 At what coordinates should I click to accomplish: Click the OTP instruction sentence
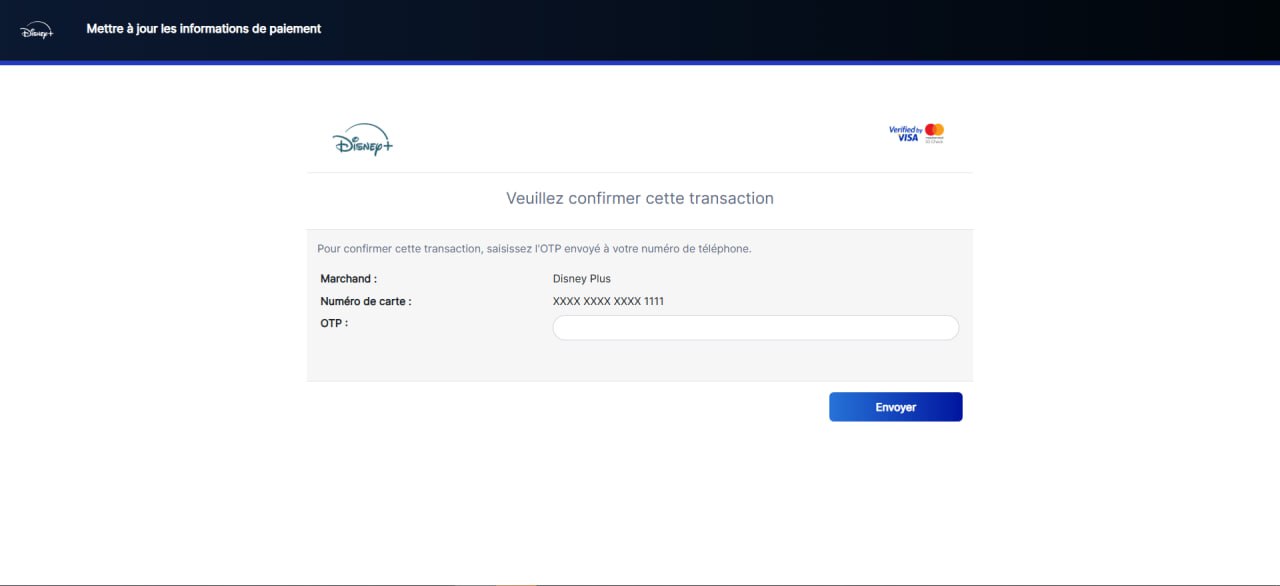tap(534, 249)
